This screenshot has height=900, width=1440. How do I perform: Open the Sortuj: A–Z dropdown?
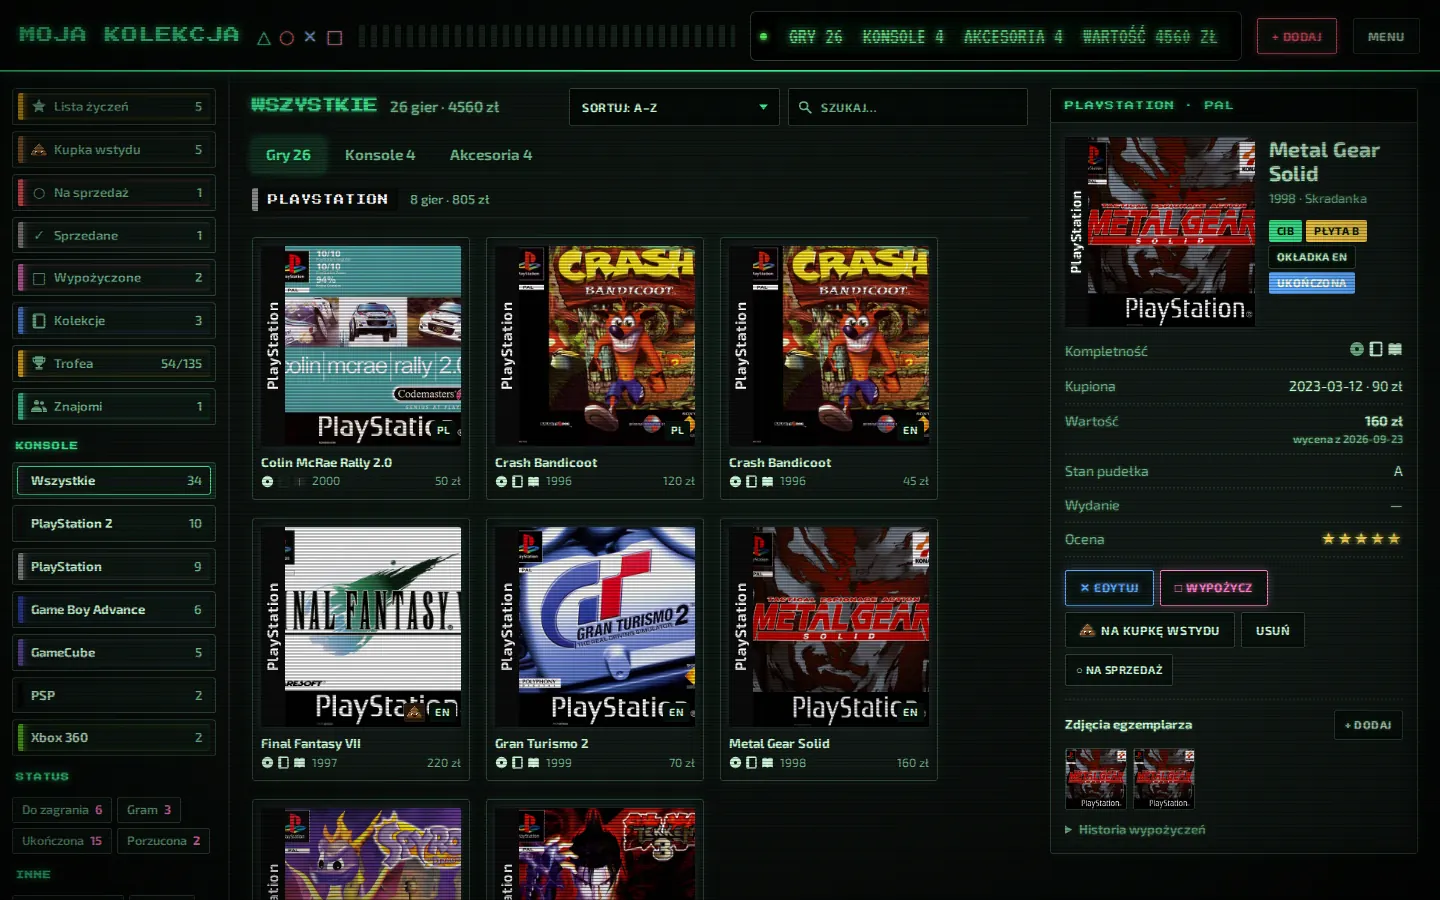click(x=674, y=107)
